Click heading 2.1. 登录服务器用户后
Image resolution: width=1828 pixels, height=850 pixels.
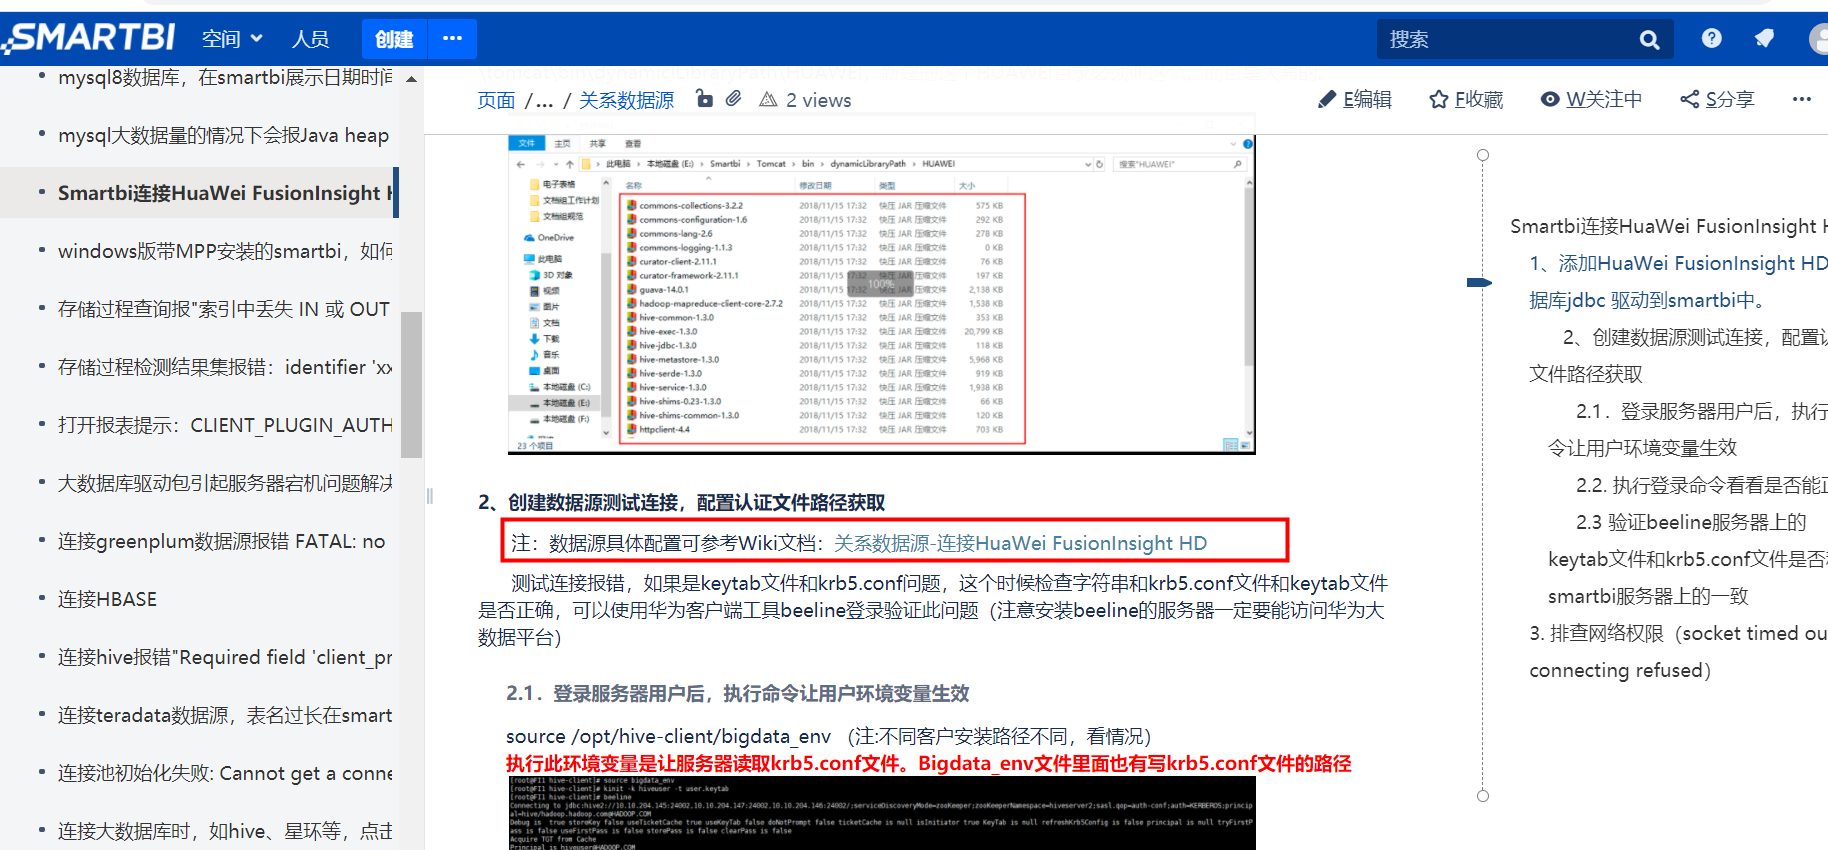(x=738, y=693)
